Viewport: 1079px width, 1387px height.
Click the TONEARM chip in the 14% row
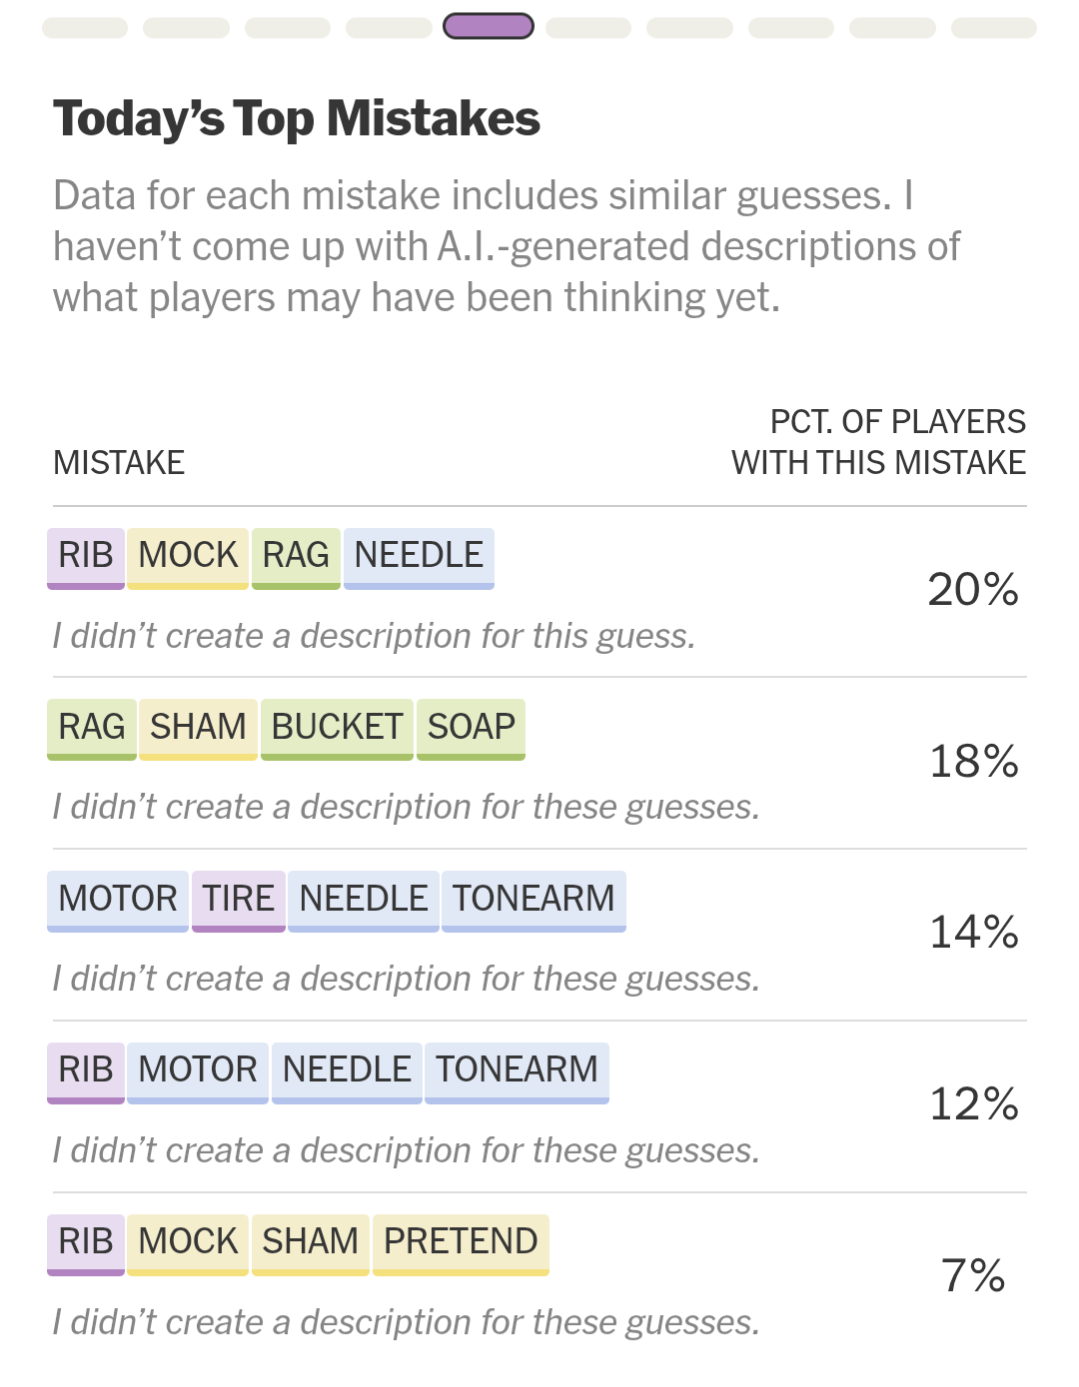534,900
